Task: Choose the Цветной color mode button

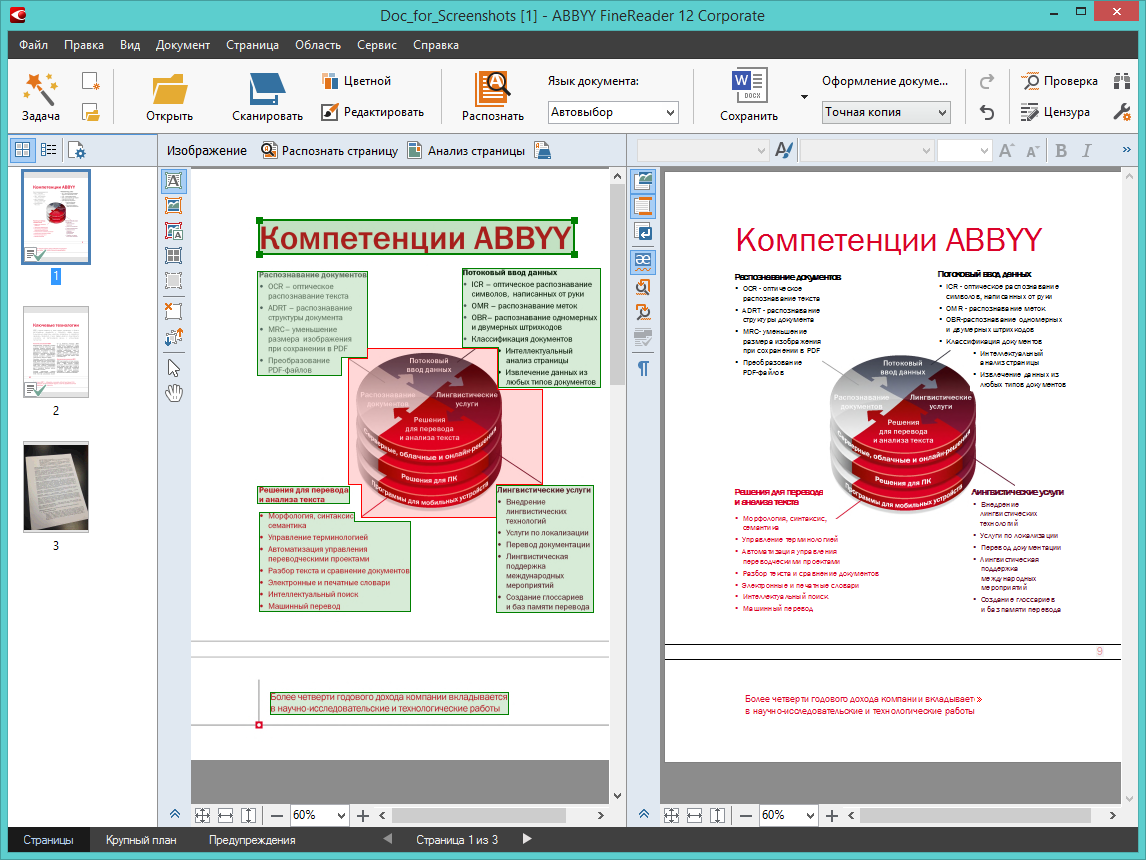Action: coord(357,81)
